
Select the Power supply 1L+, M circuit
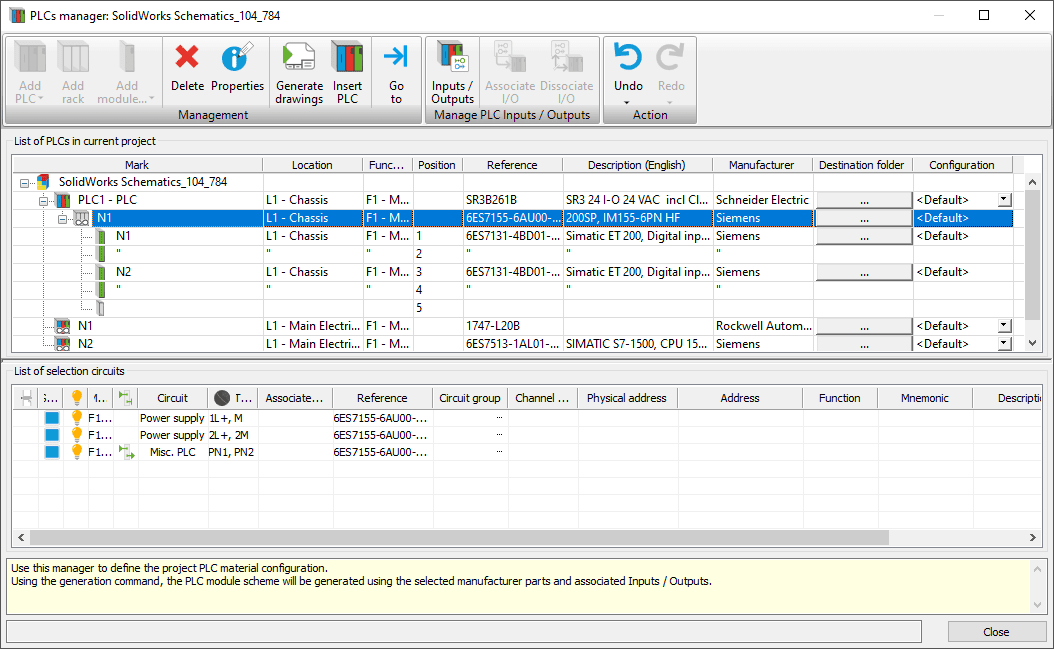point(527,418)
